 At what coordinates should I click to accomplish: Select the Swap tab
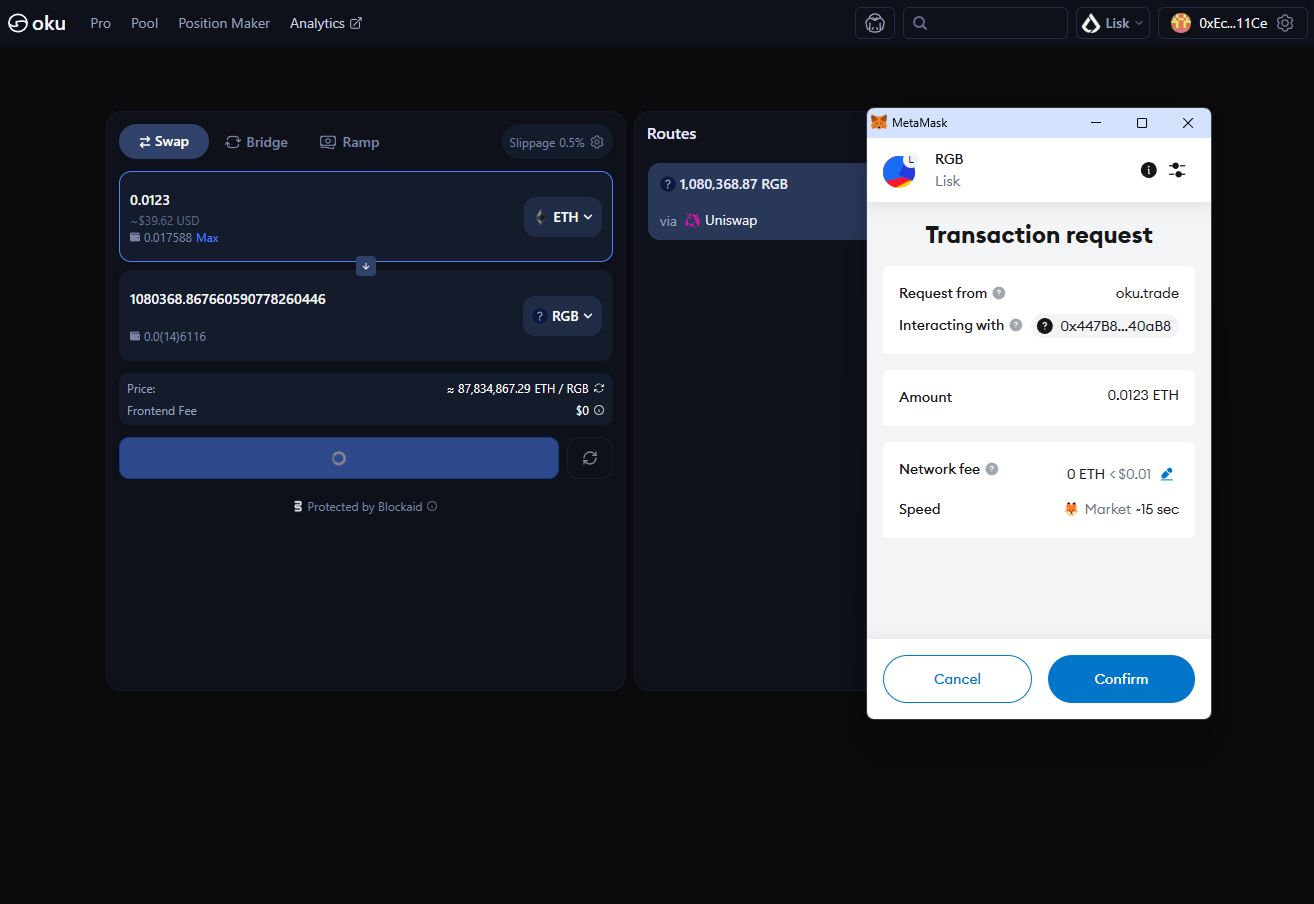[x=164, y=142]
